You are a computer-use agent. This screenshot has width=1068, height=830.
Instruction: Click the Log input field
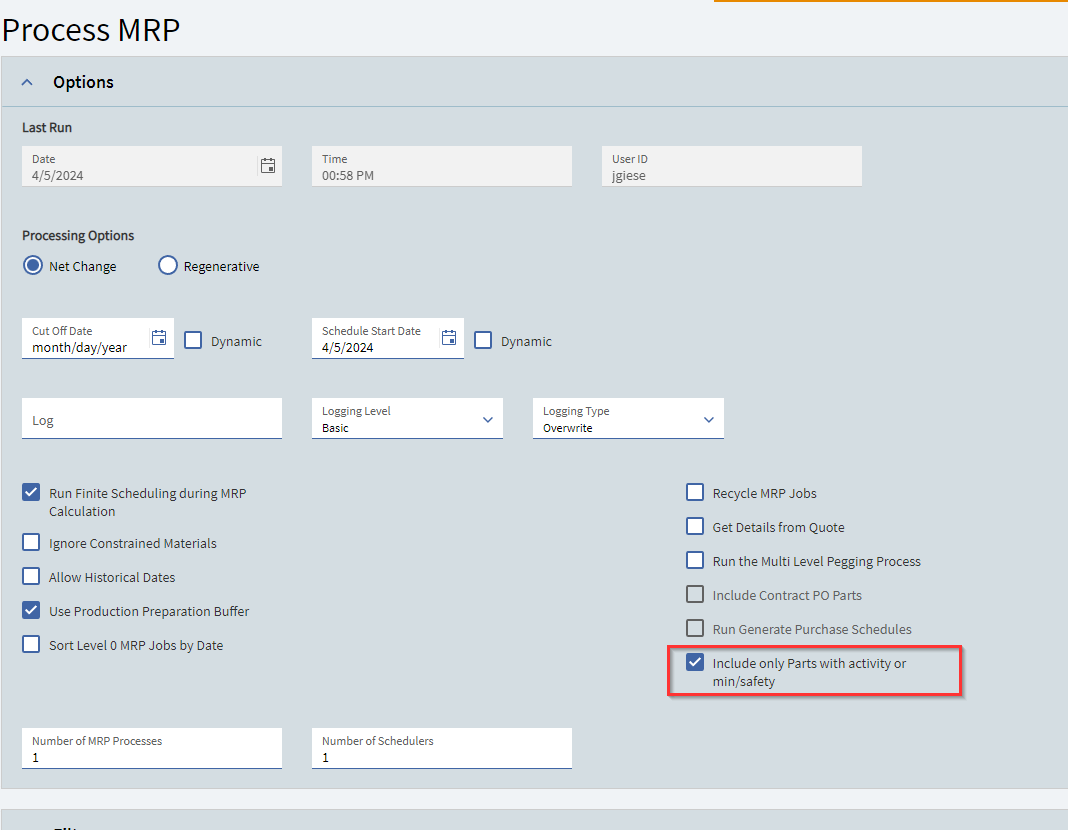click(x=152, y=419)
